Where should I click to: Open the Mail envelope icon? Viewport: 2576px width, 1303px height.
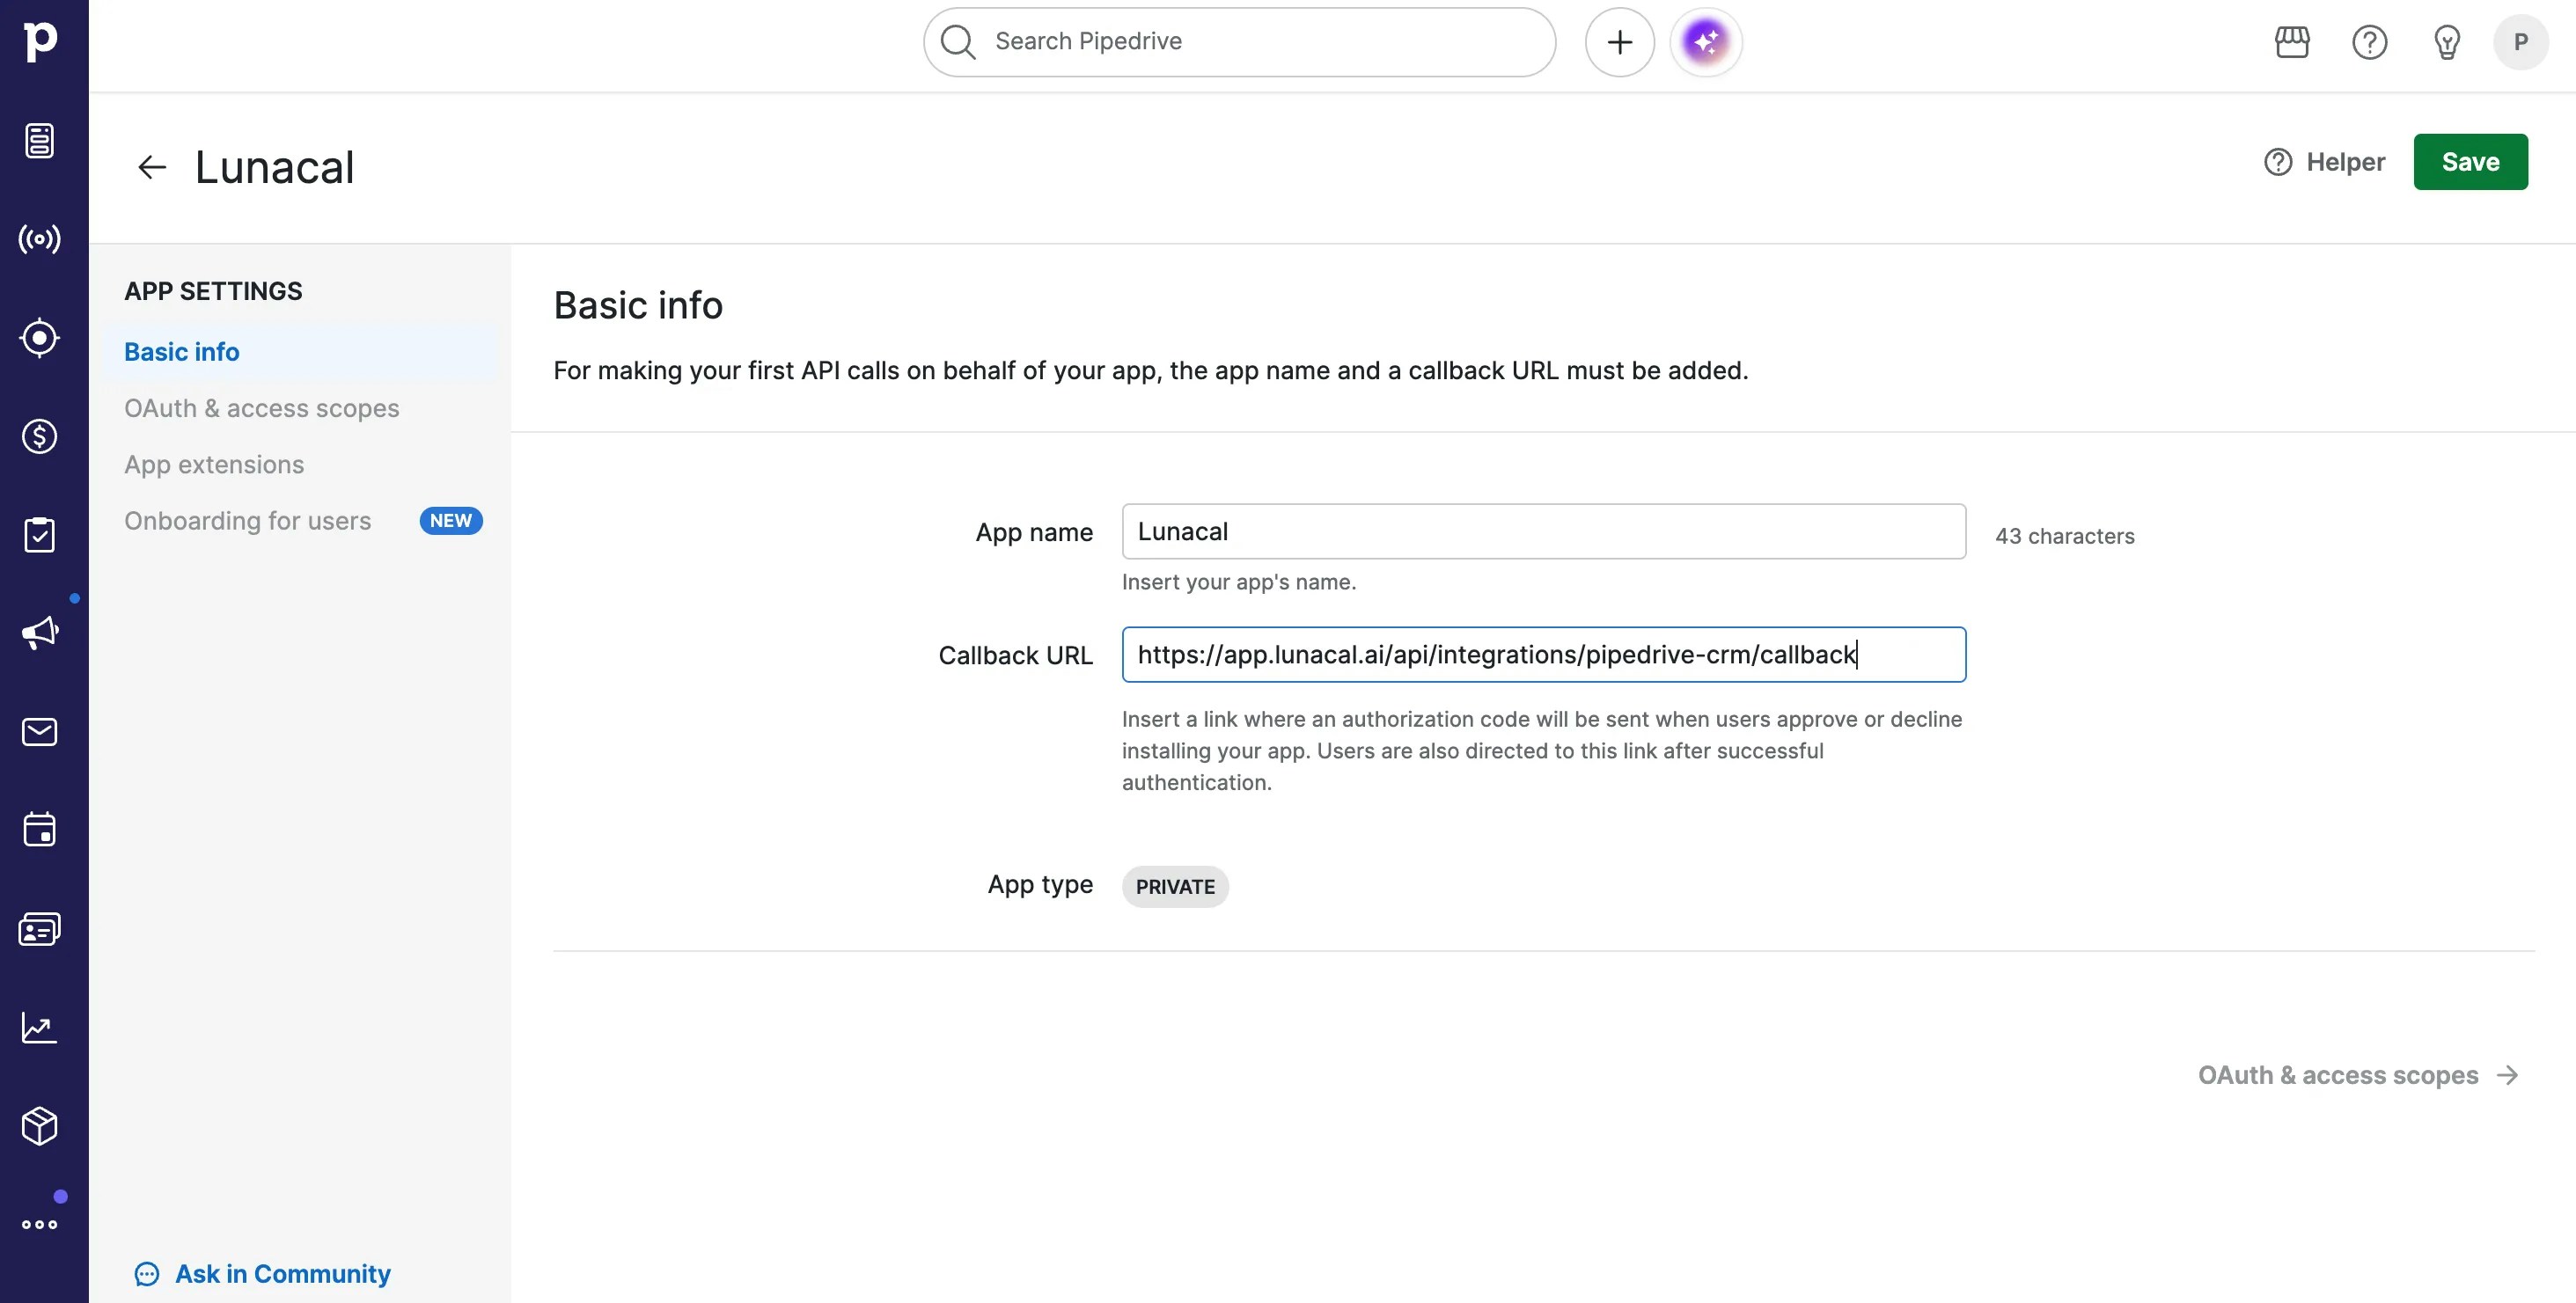pos(39,732)
